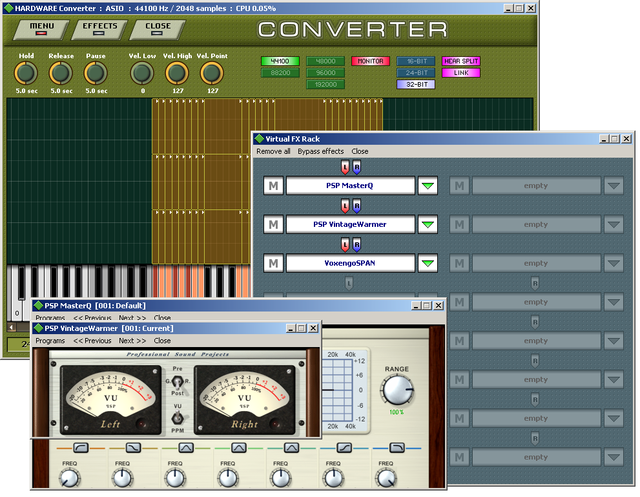Click the fourth EQ band bell filter icon
The width and height of the screenshot is (640, 497).
[239, 448]
